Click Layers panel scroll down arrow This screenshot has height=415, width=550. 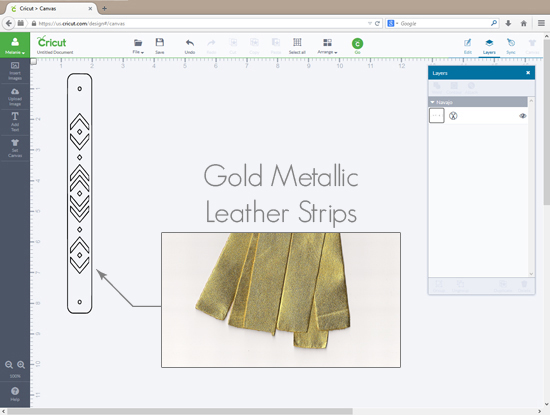pos(531,274)
